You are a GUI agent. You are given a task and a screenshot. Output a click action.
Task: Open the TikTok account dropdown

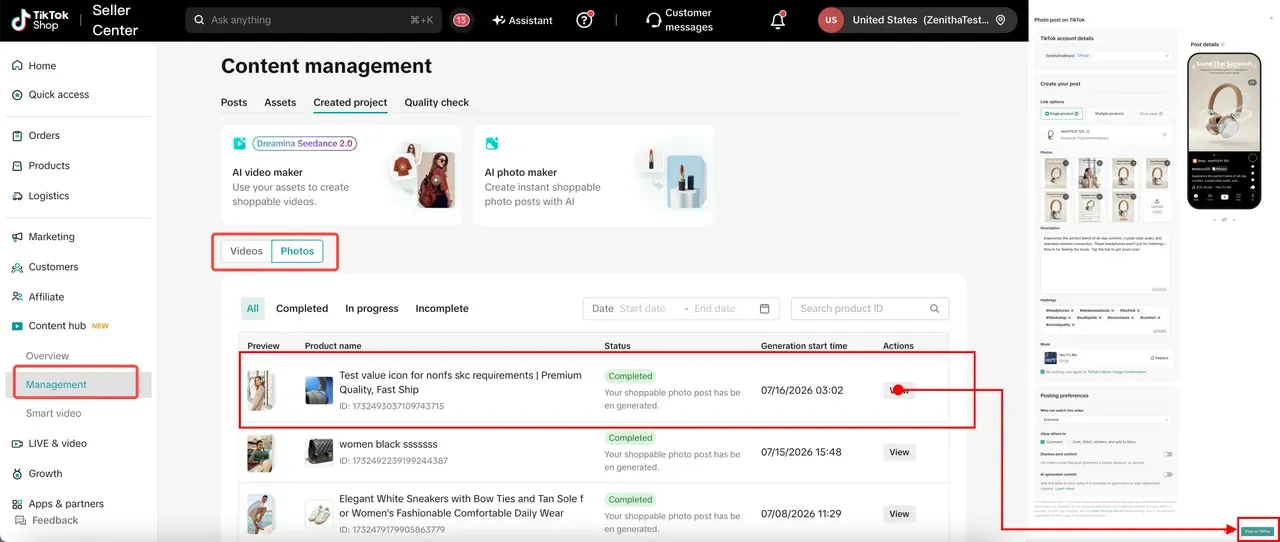tap(1106, 55)
